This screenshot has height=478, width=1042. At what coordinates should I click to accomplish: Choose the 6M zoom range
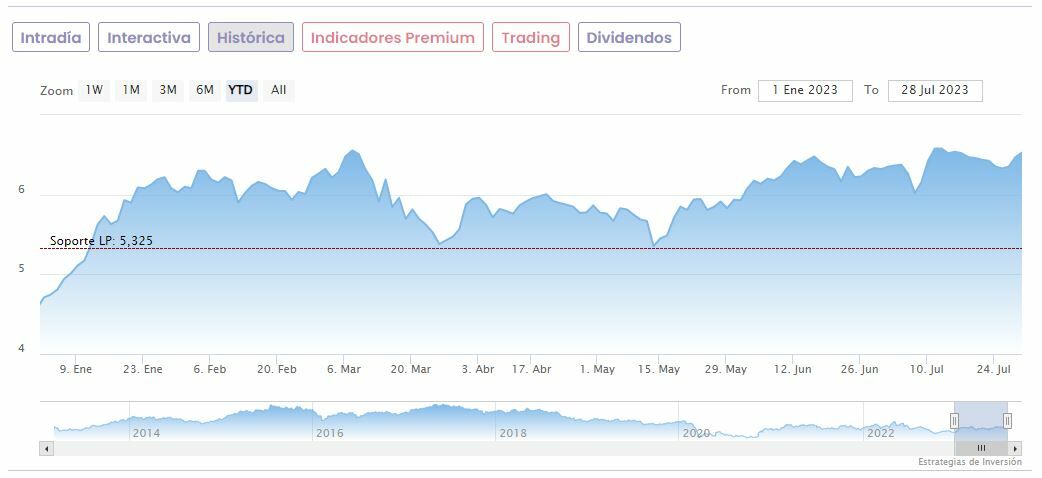click(x=205, y=90)
